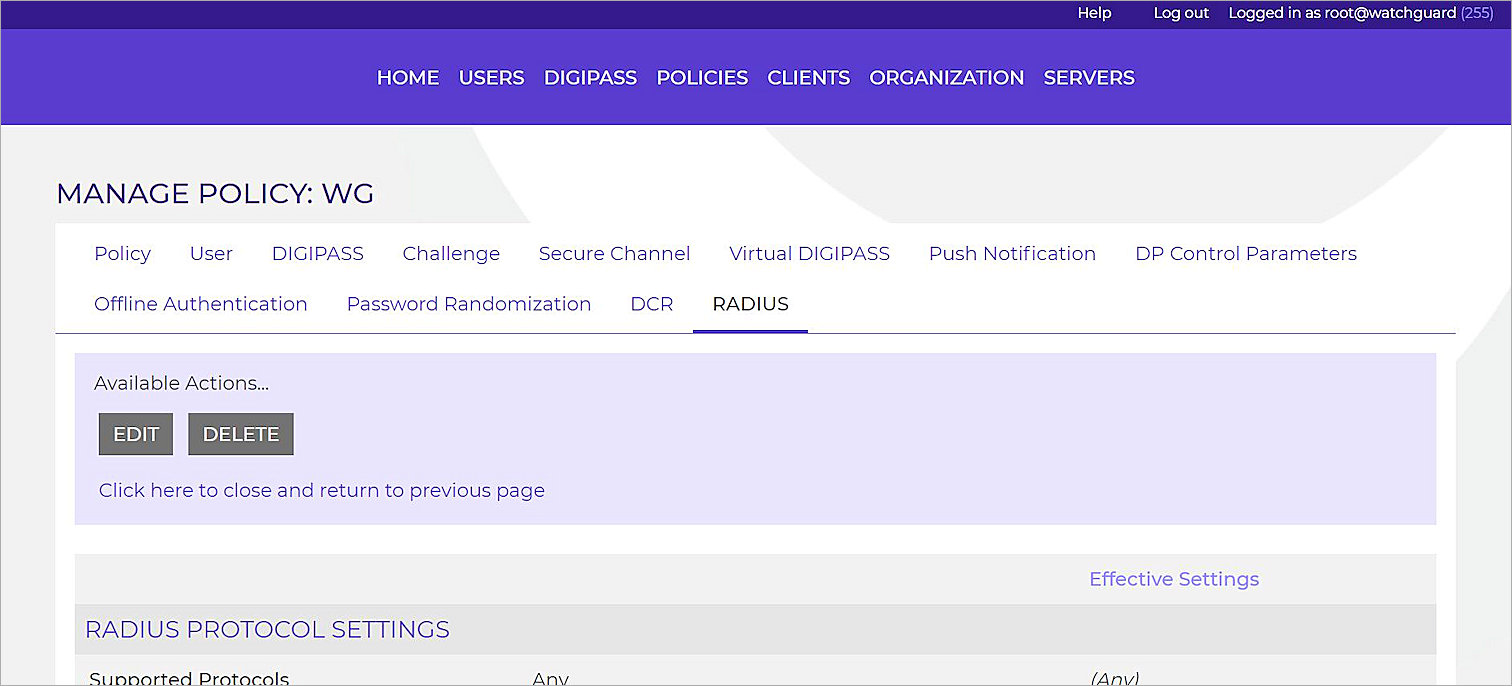The height and width of the screenshot is (686, 1512).
Task: Switch to the Policy tab
Action: pyautogui.click(x=122, y=253)
